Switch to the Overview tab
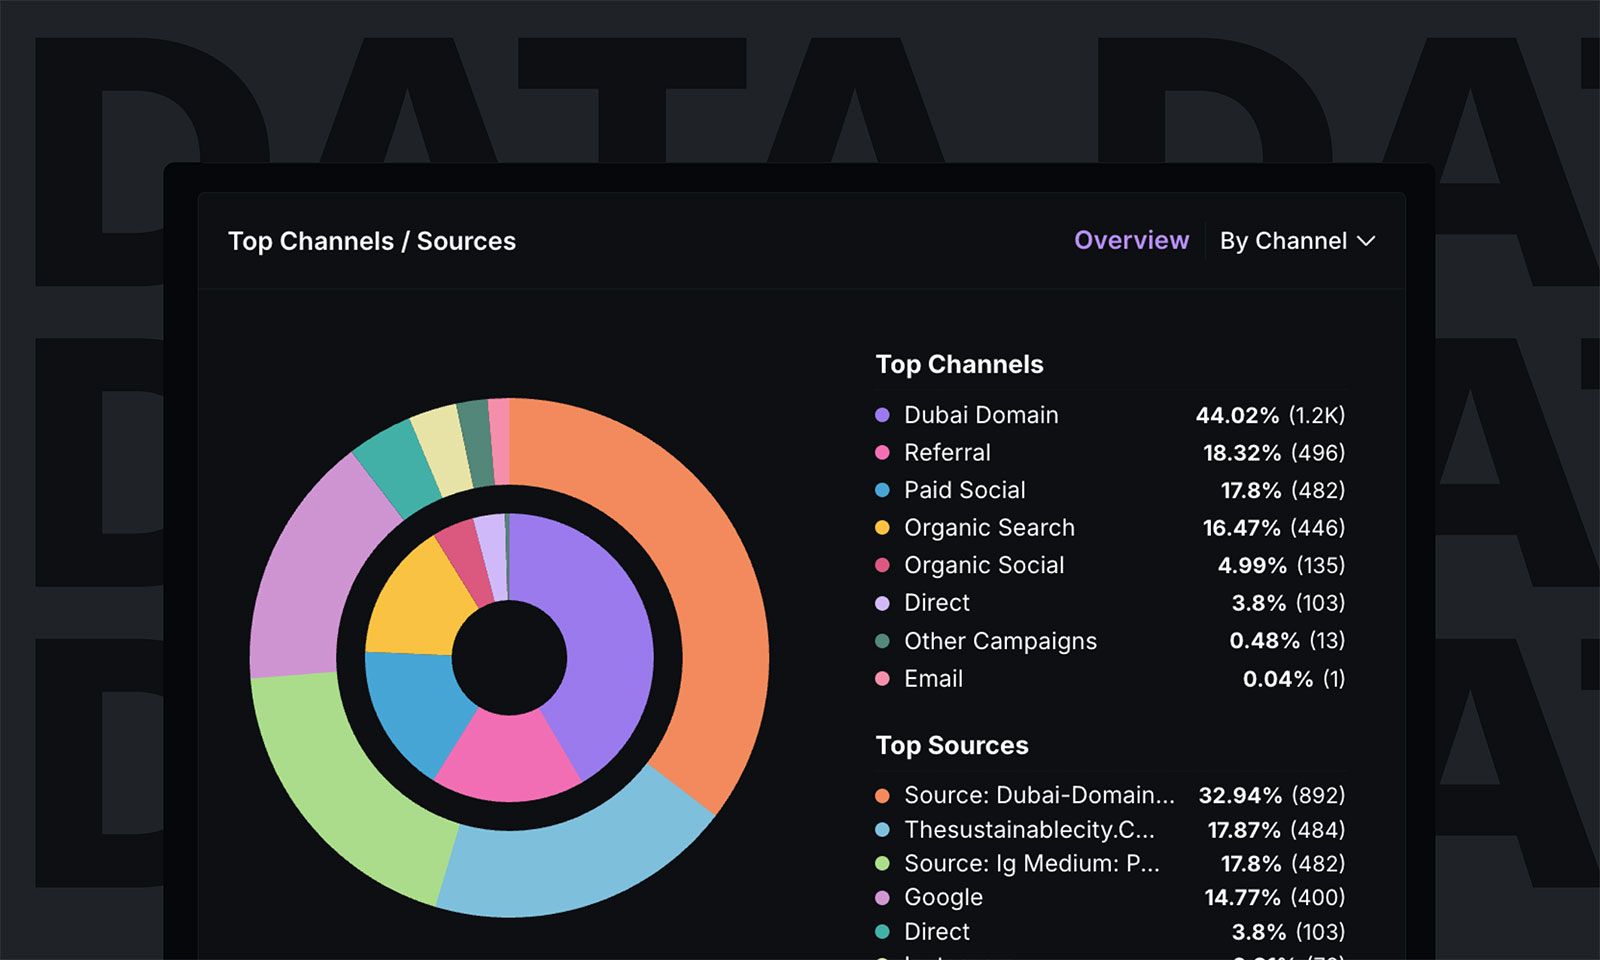This screenshot has height=960, width=1600. click(1131, 240)
